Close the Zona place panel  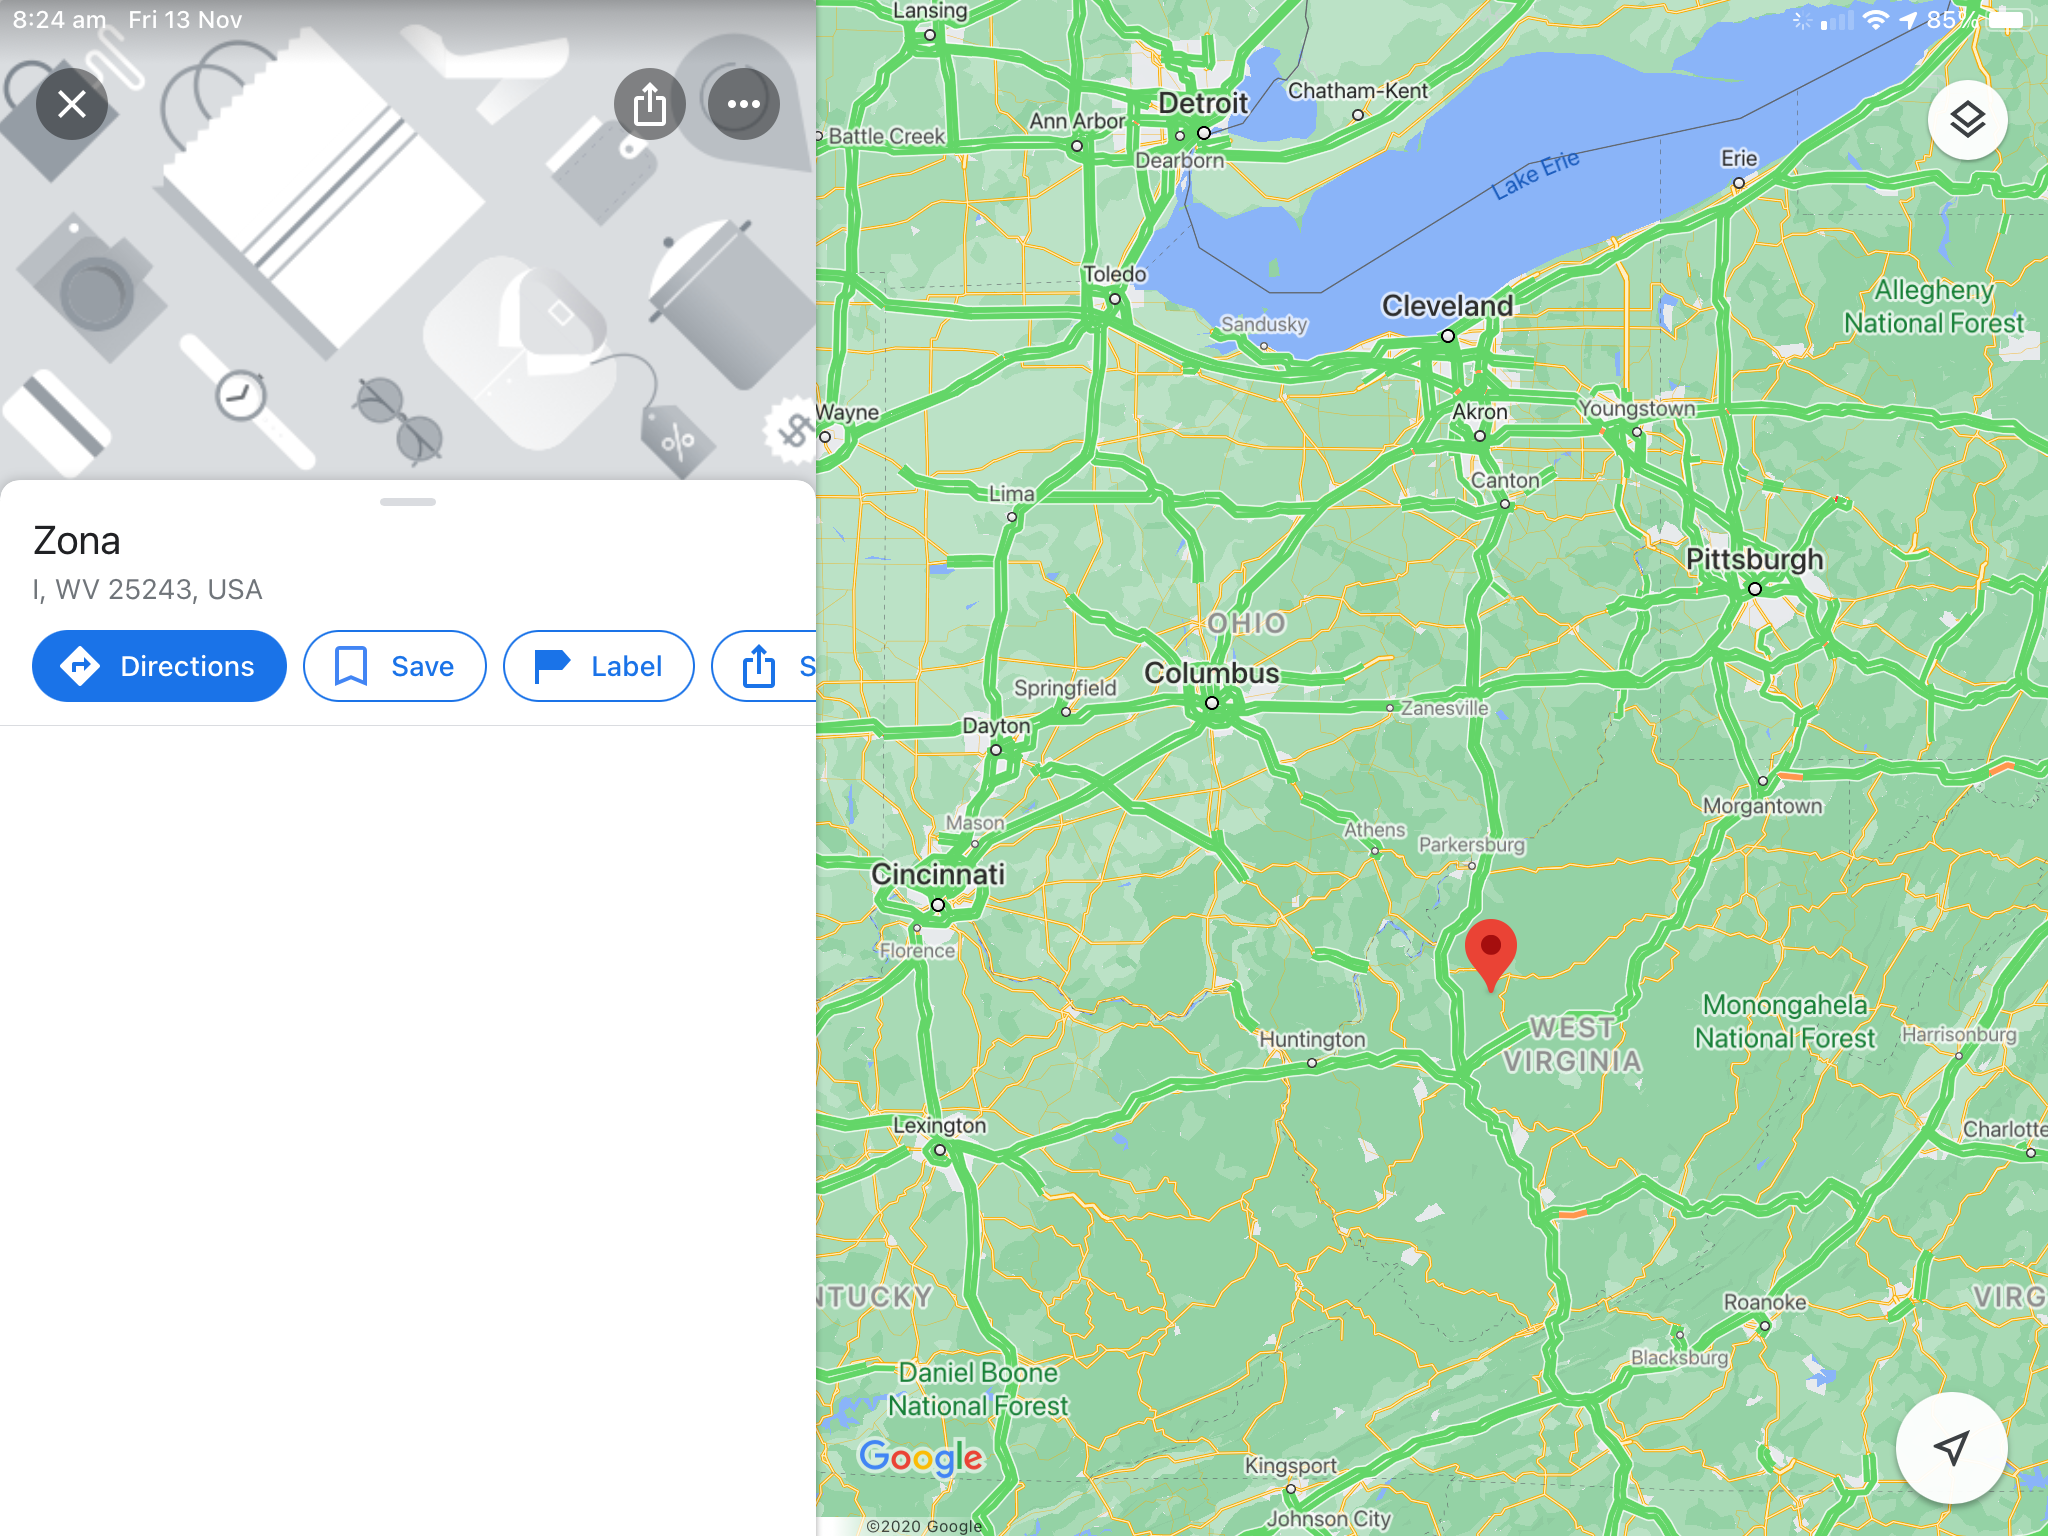(72, 104)
